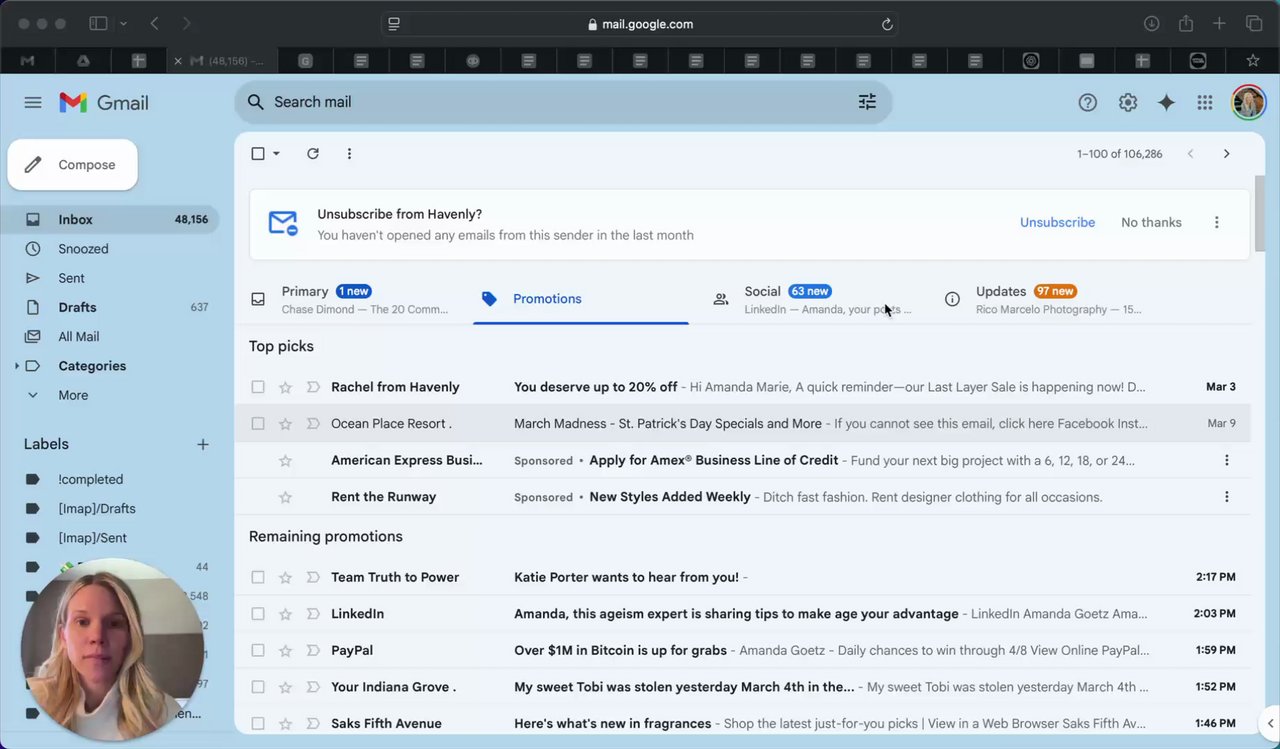Select Your Indiana Grove email checkbox
Screen dimensions: 1280x749
[258, 687]
